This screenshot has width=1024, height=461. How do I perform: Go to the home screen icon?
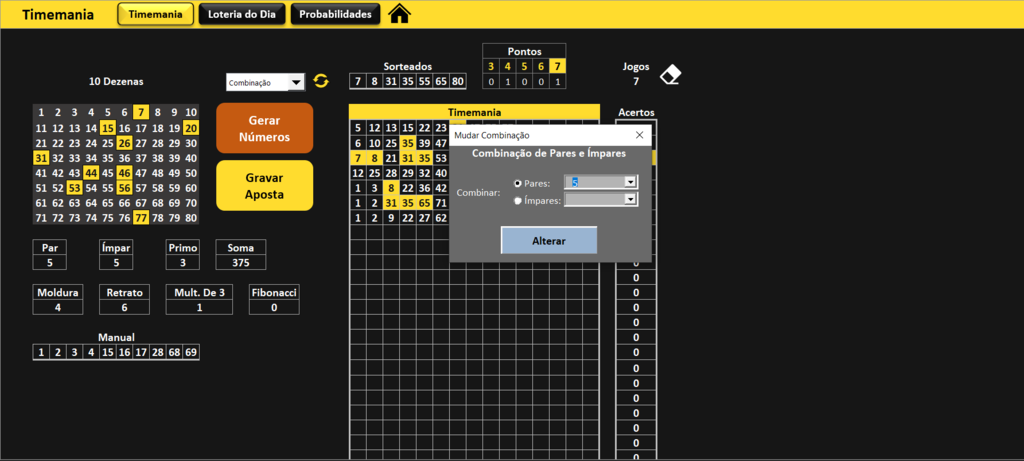tap(400, 14)
